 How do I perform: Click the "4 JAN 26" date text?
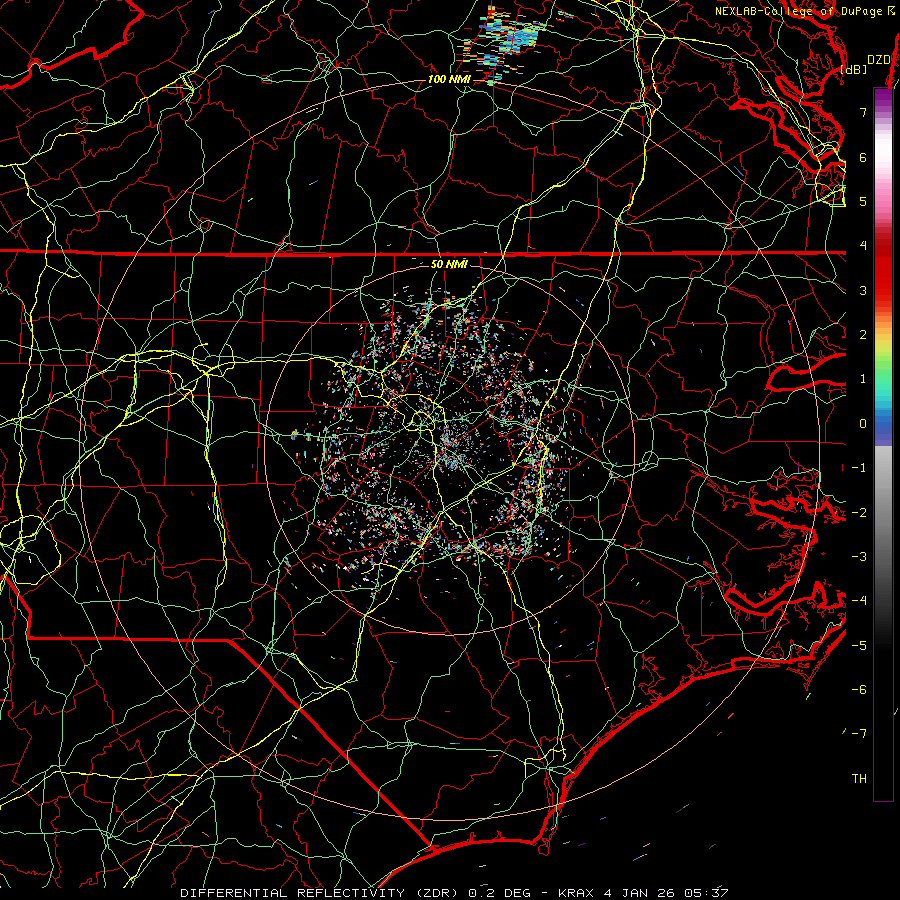tap(638, 893)
